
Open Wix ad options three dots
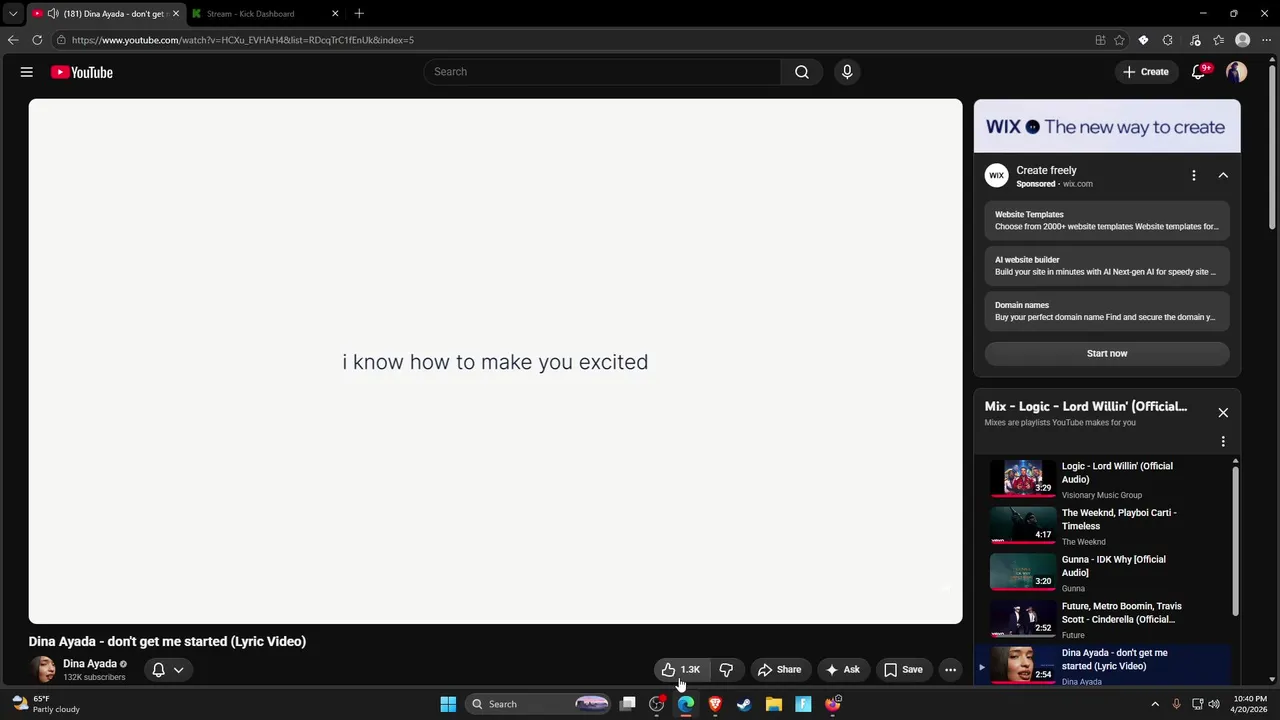[x=1193, y=175]
